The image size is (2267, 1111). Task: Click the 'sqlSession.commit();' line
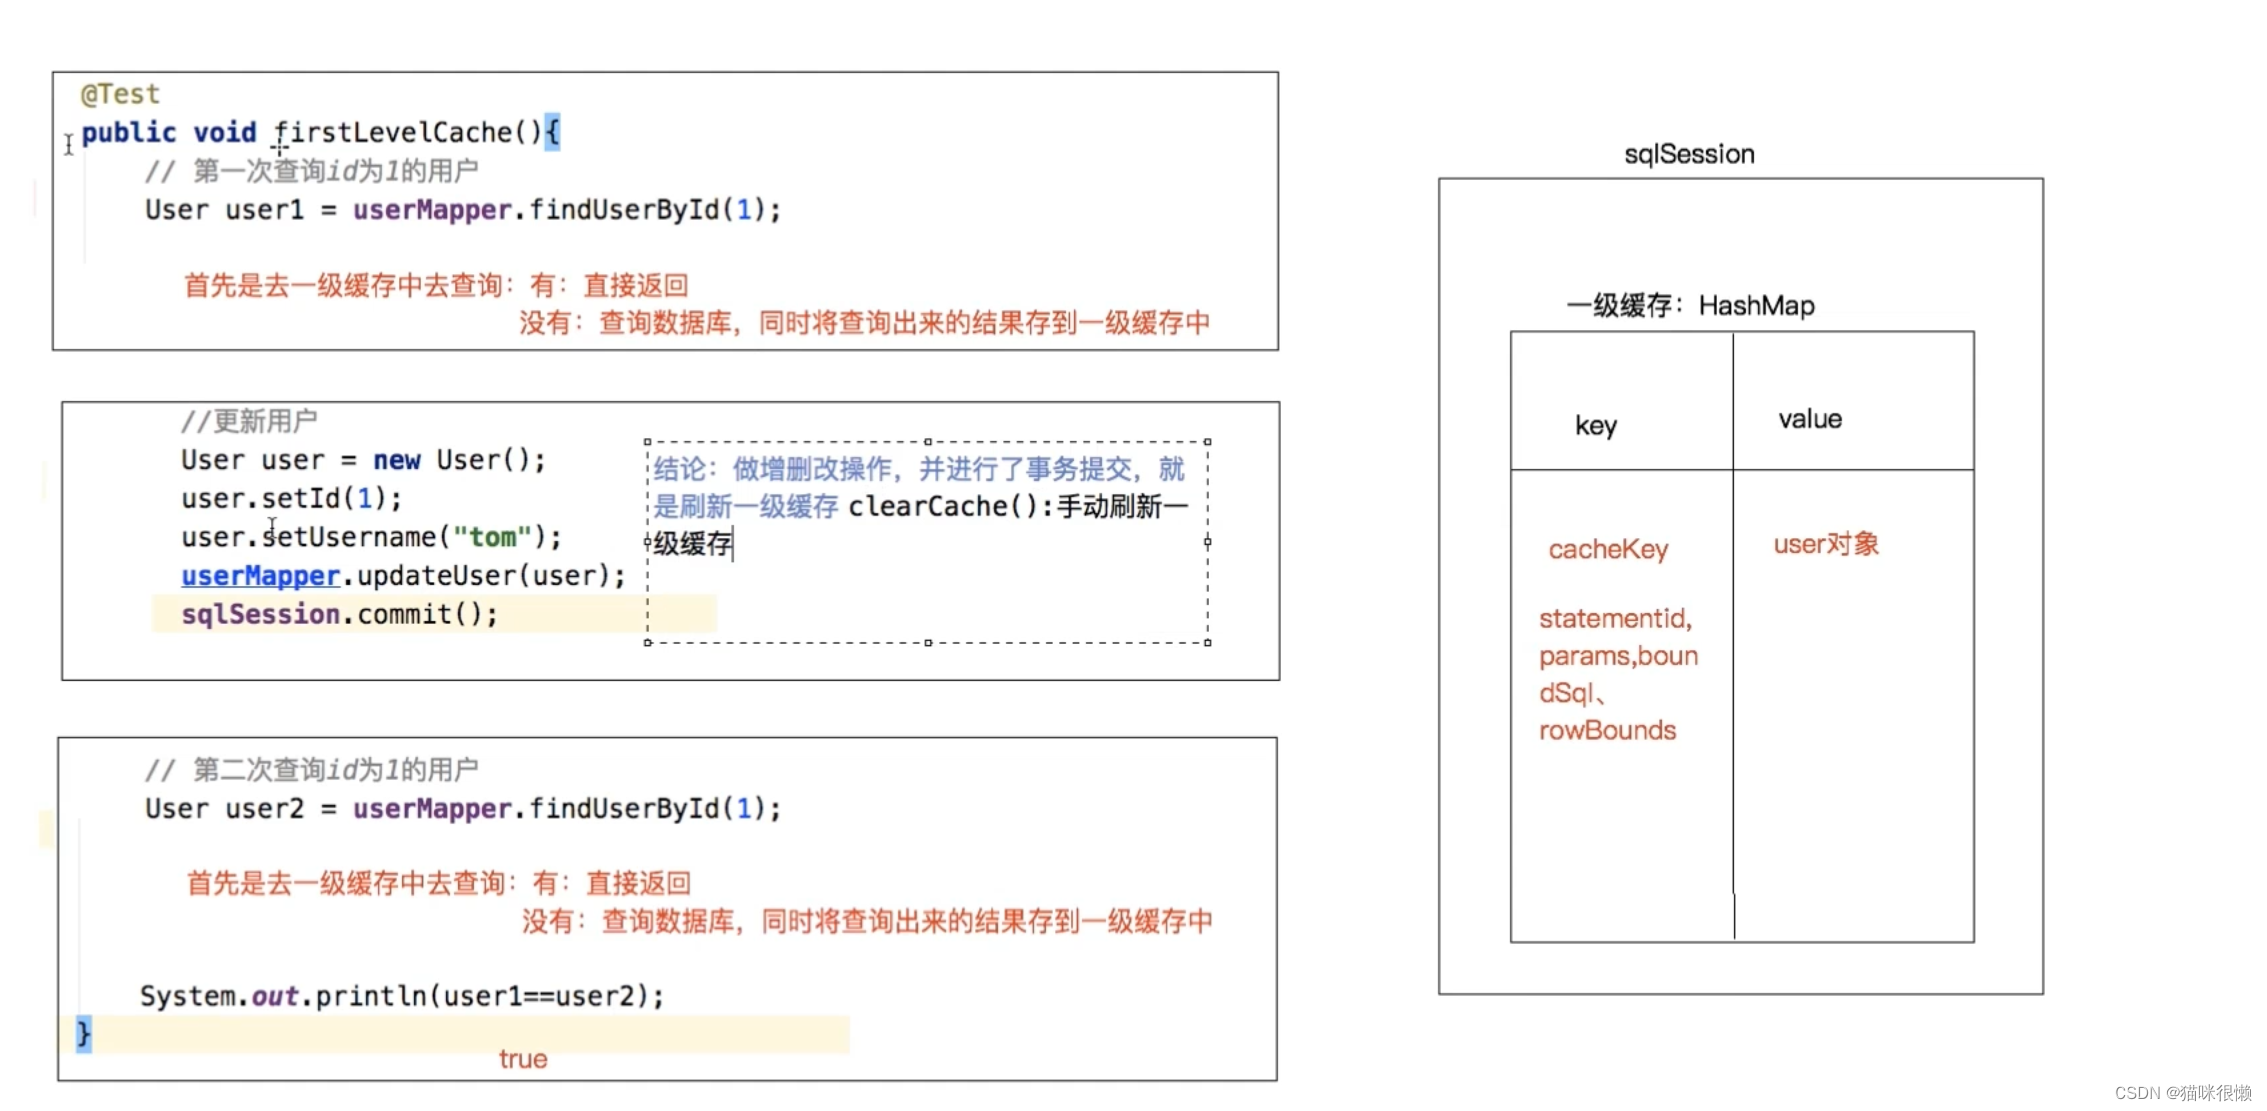(x=339, y=614)
